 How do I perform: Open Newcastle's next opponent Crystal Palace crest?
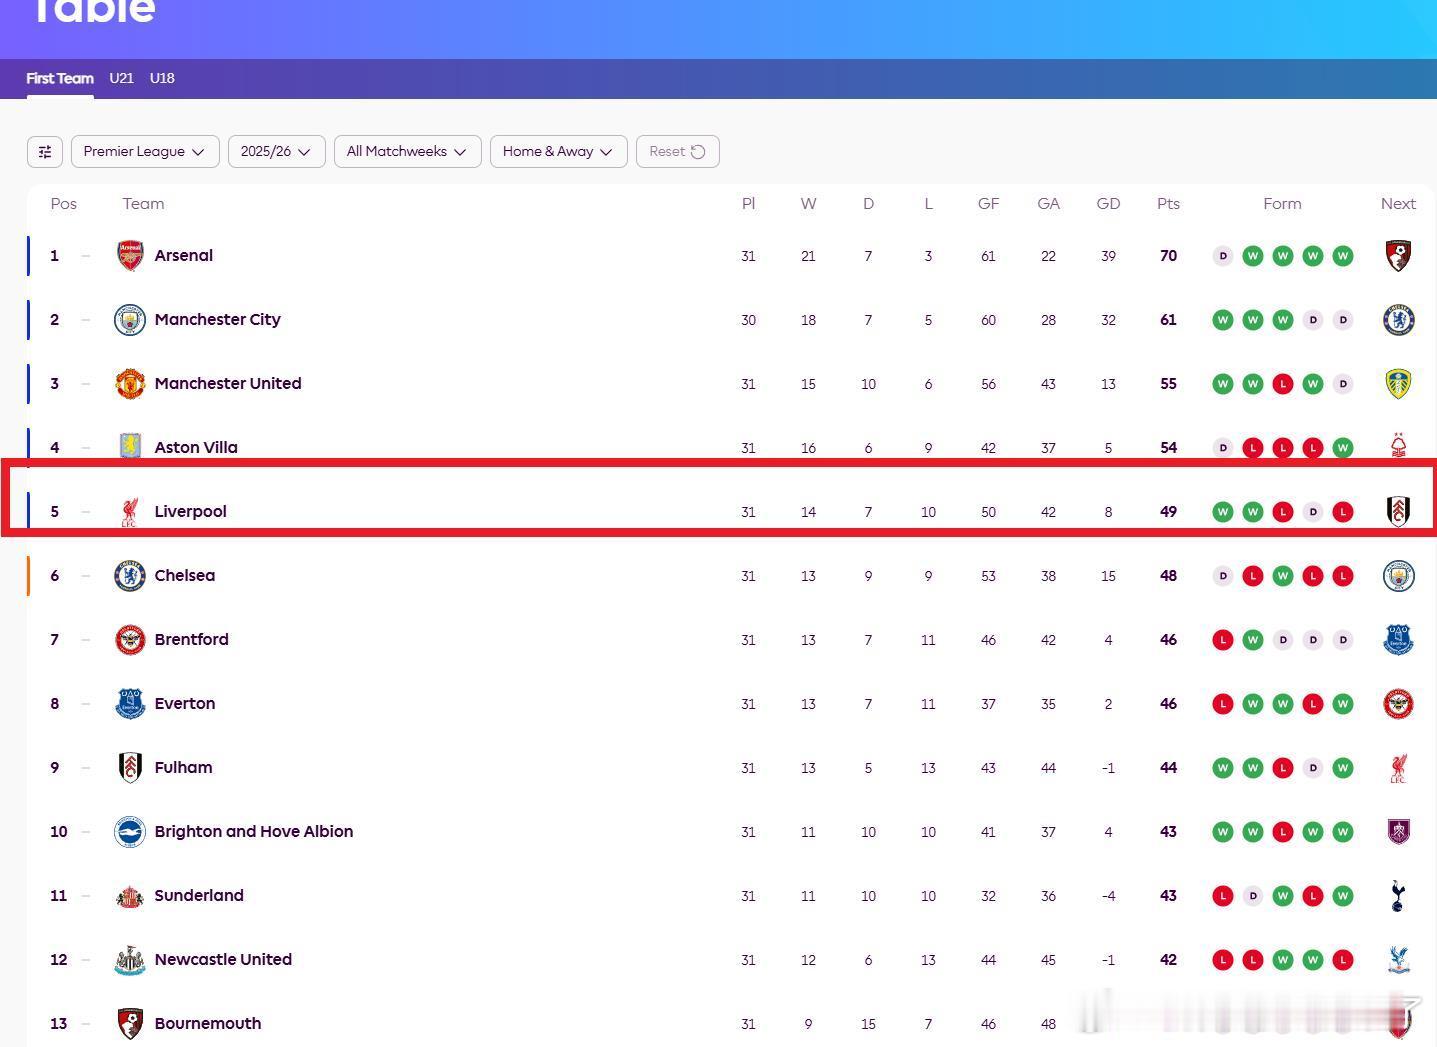1398,960
